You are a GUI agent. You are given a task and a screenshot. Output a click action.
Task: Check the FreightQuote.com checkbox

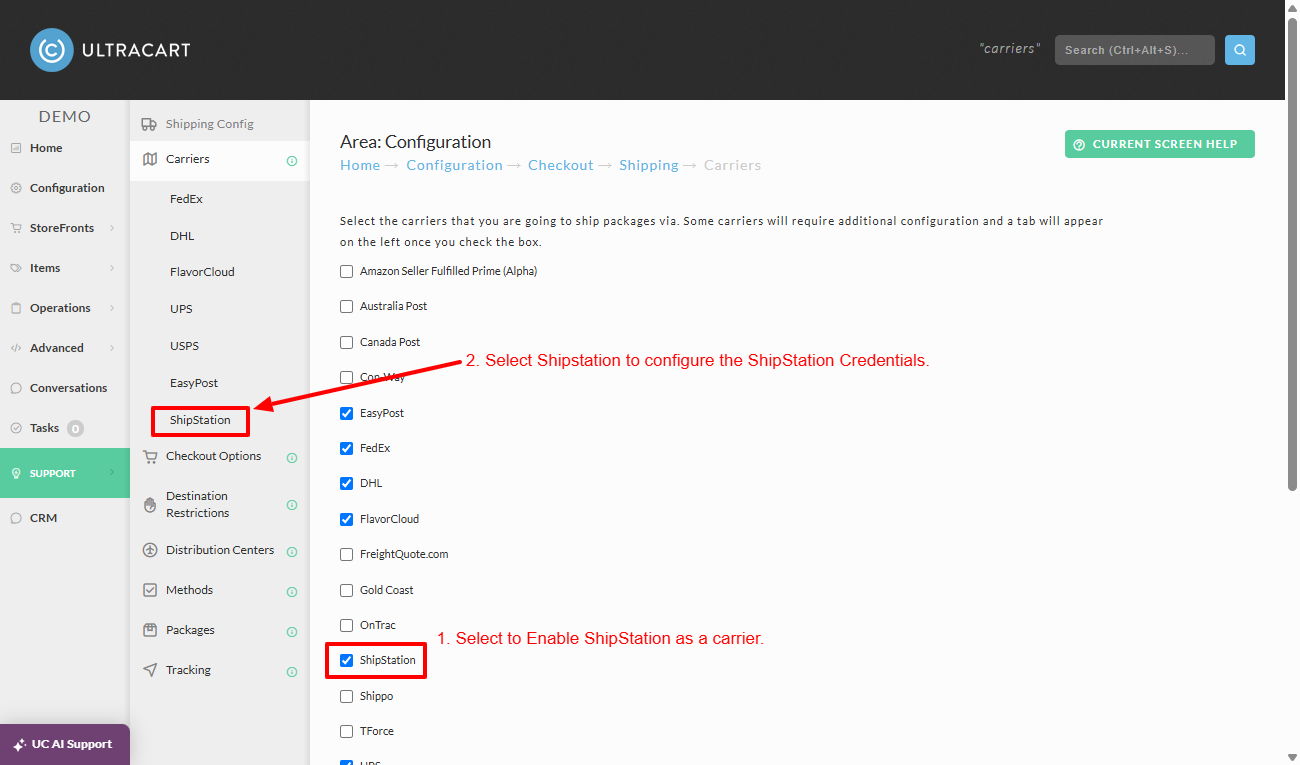(347, 554)
